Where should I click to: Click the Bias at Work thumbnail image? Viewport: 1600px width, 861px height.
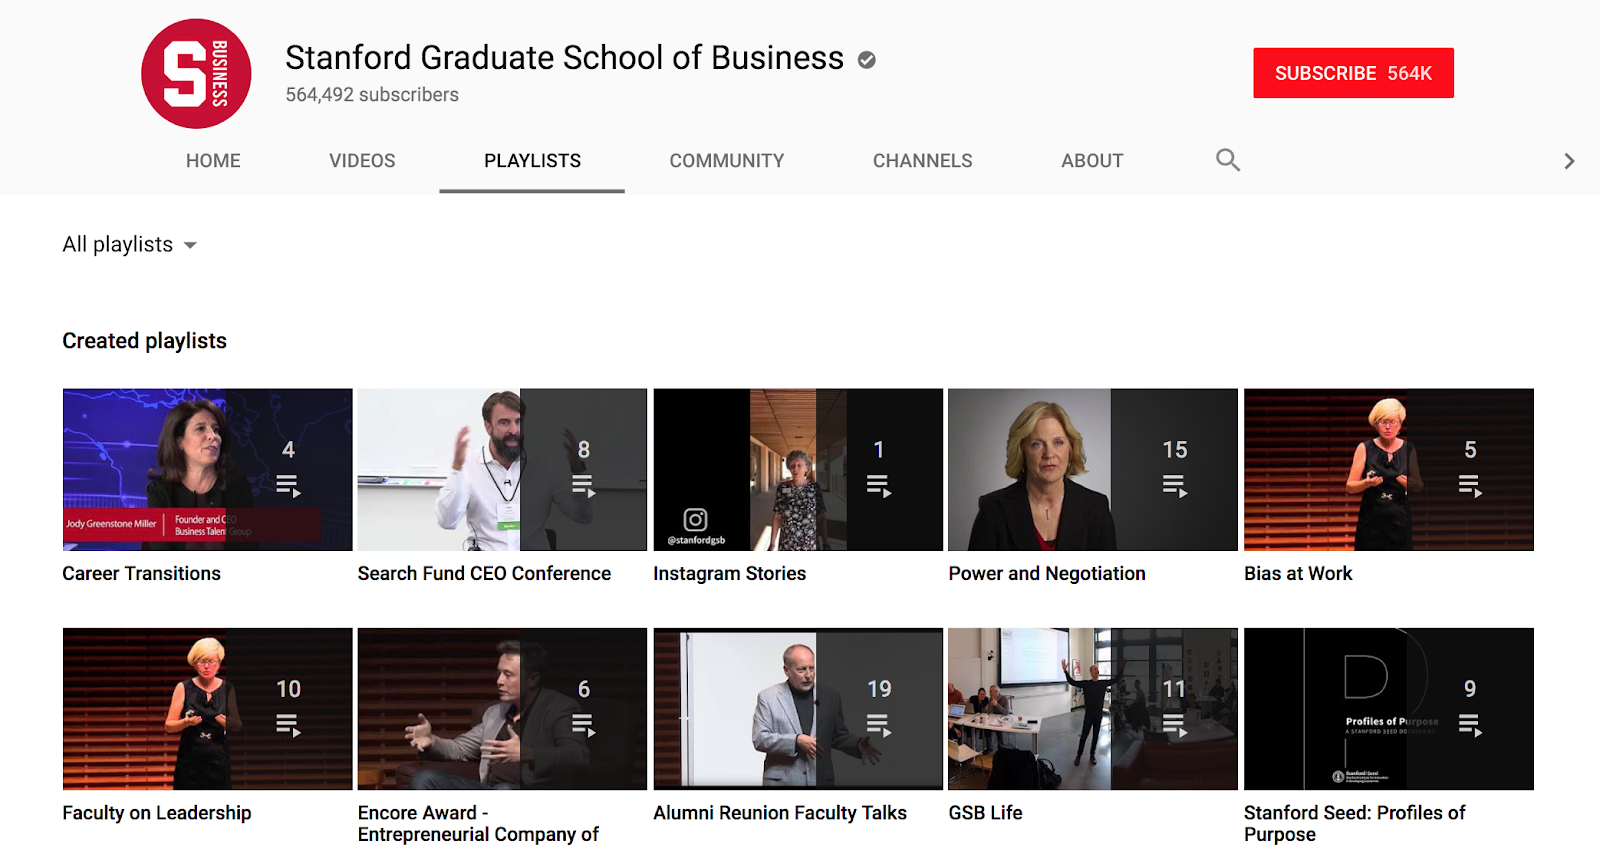(1389, 470)
